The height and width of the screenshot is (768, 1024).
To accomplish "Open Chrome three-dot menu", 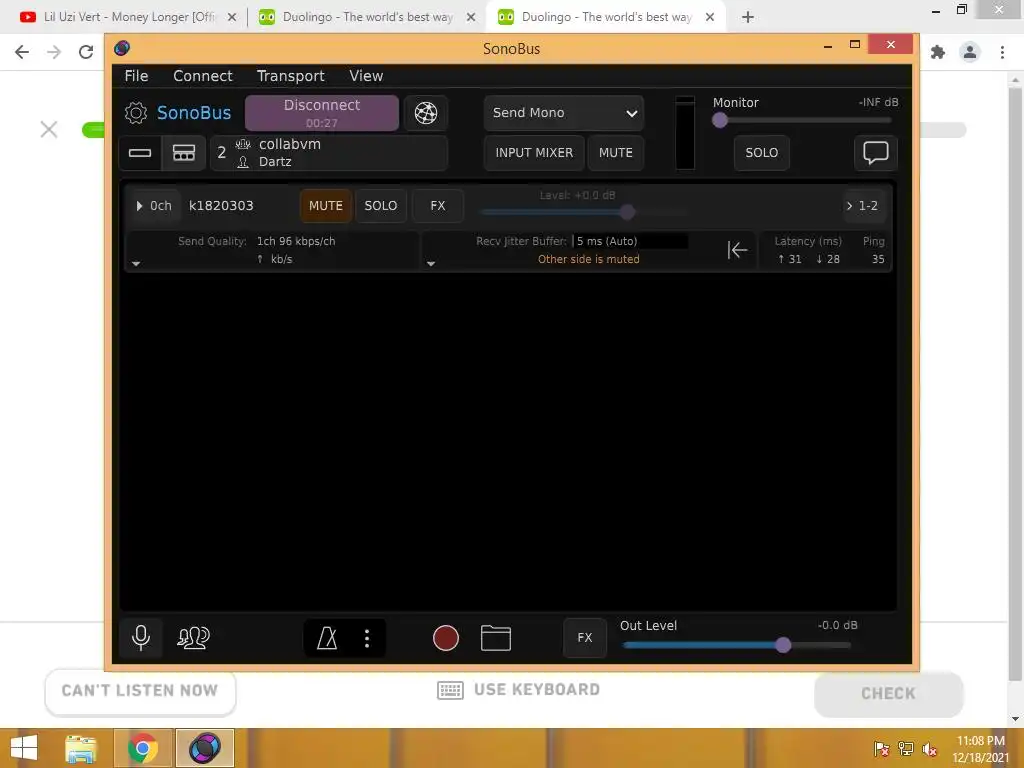I will click(x=1002, y=52).
